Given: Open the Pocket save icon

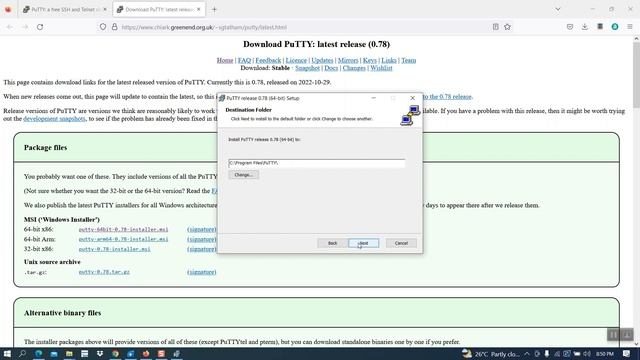Looking at the screenshot, I should tap(570, 27).
